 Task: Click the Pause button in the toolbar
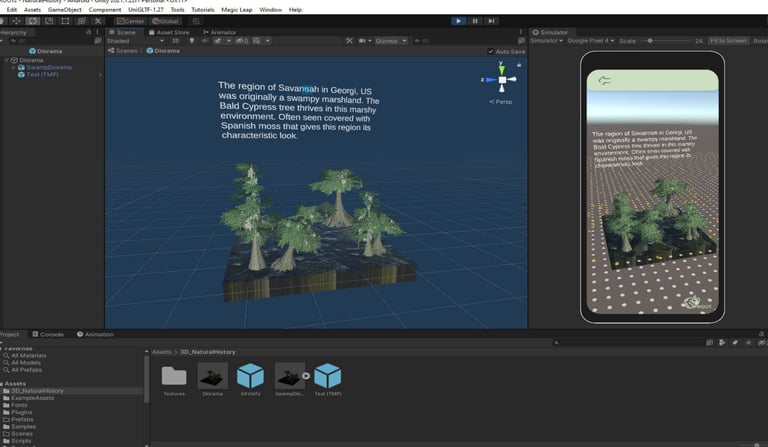pyautogui.click(x=475, y=20)
